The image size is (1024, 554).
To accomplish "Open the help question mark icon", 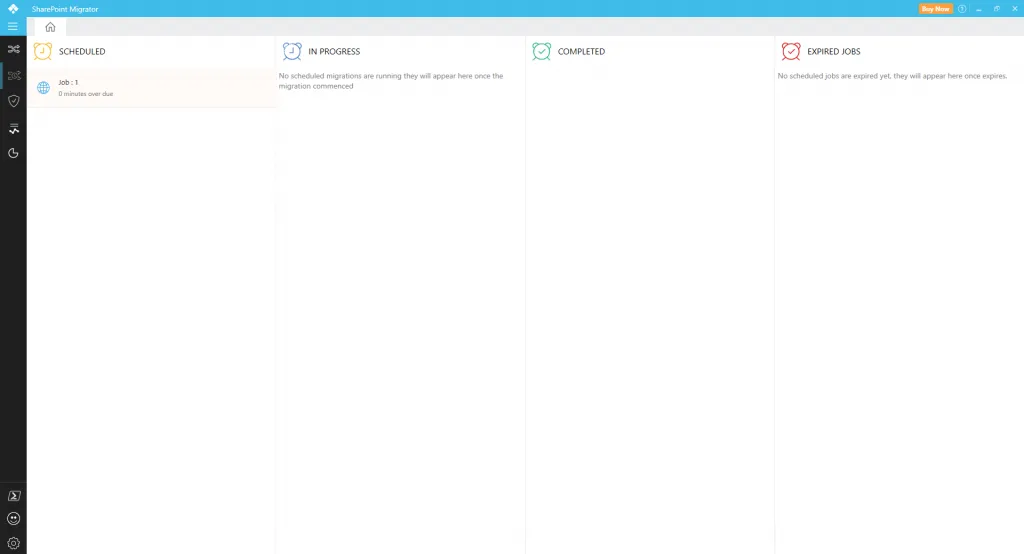I will 962,8.
